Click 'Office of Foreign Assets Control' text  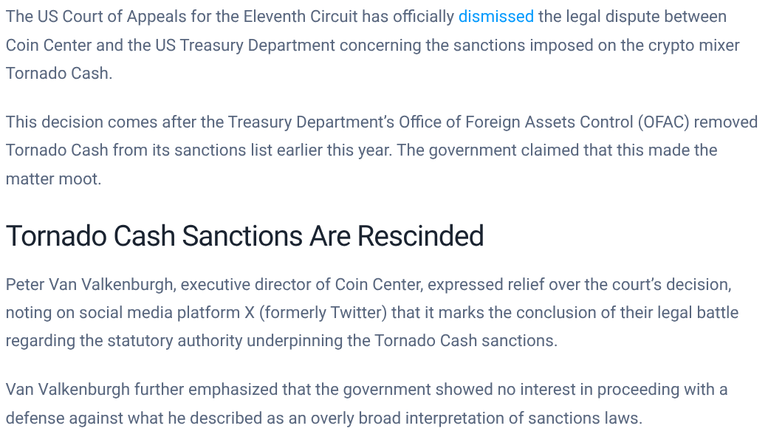[516, 122]
